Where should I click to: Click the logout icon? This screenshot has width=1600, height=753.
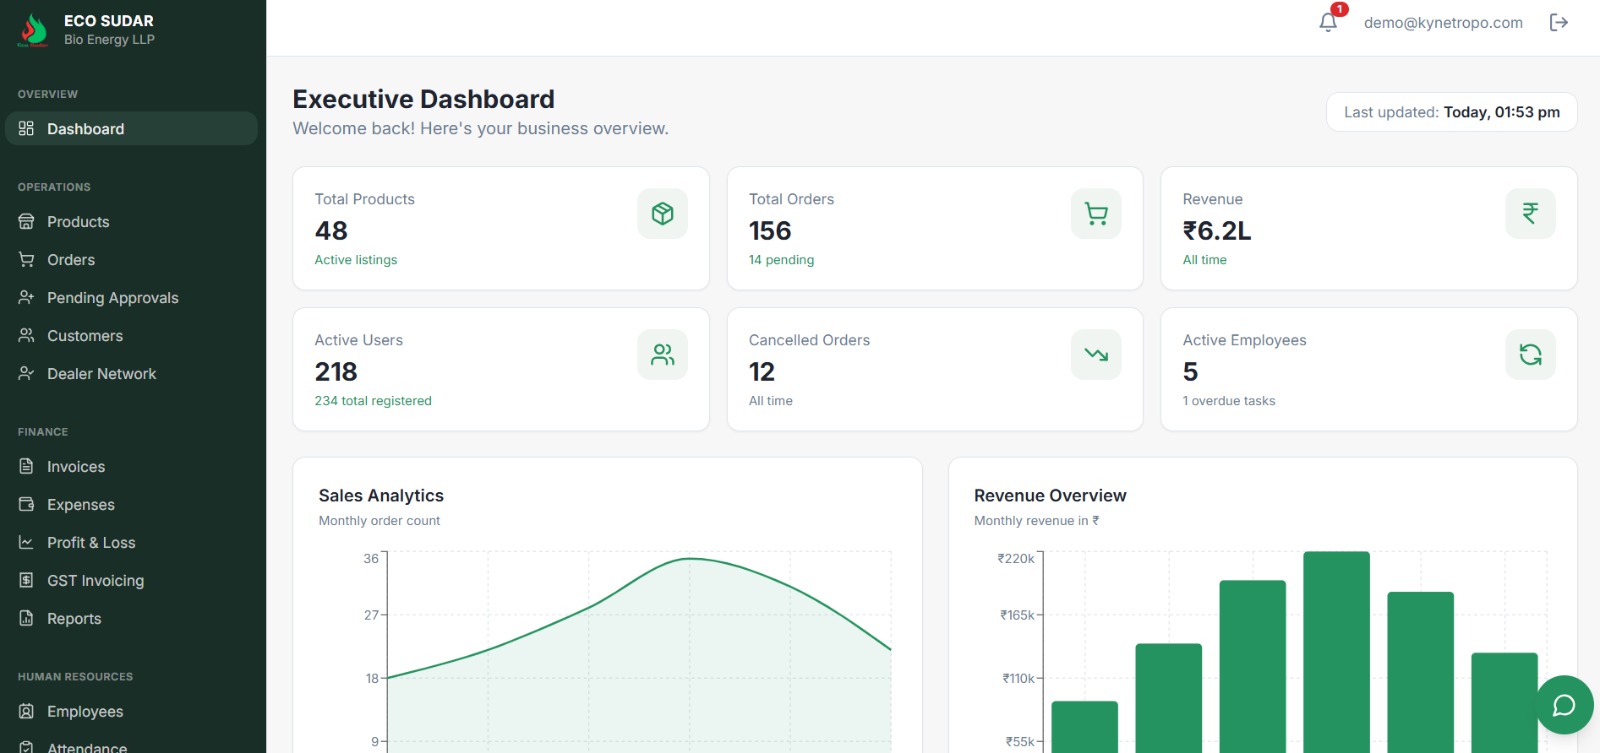1558,23
